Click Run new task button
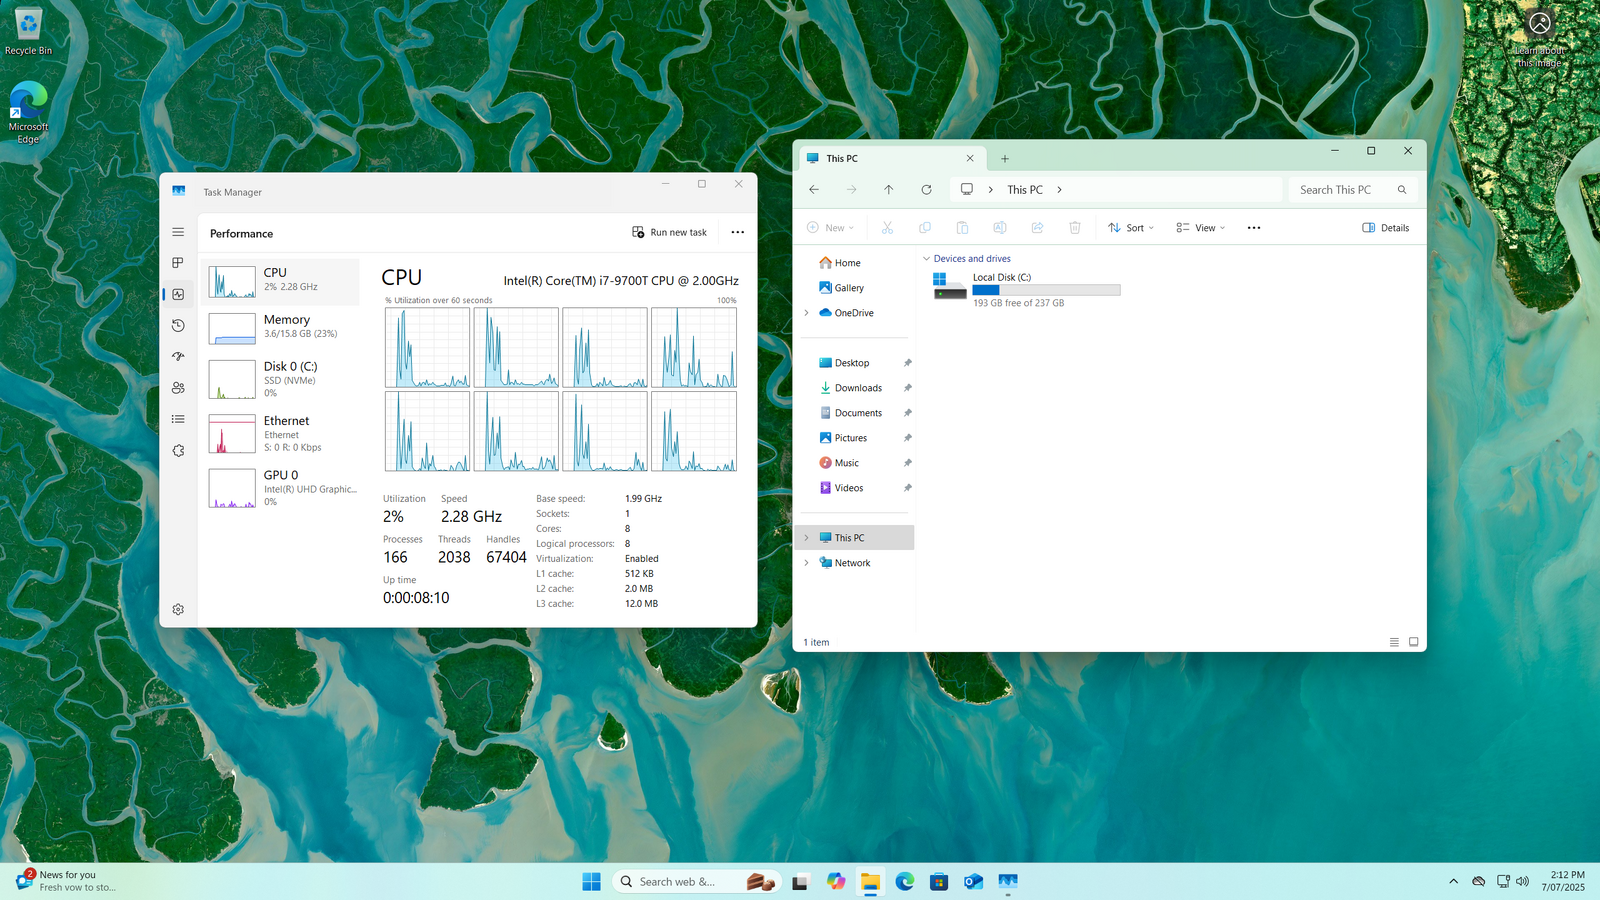This screenshot has height=900, width=1600. coord(669,232)
